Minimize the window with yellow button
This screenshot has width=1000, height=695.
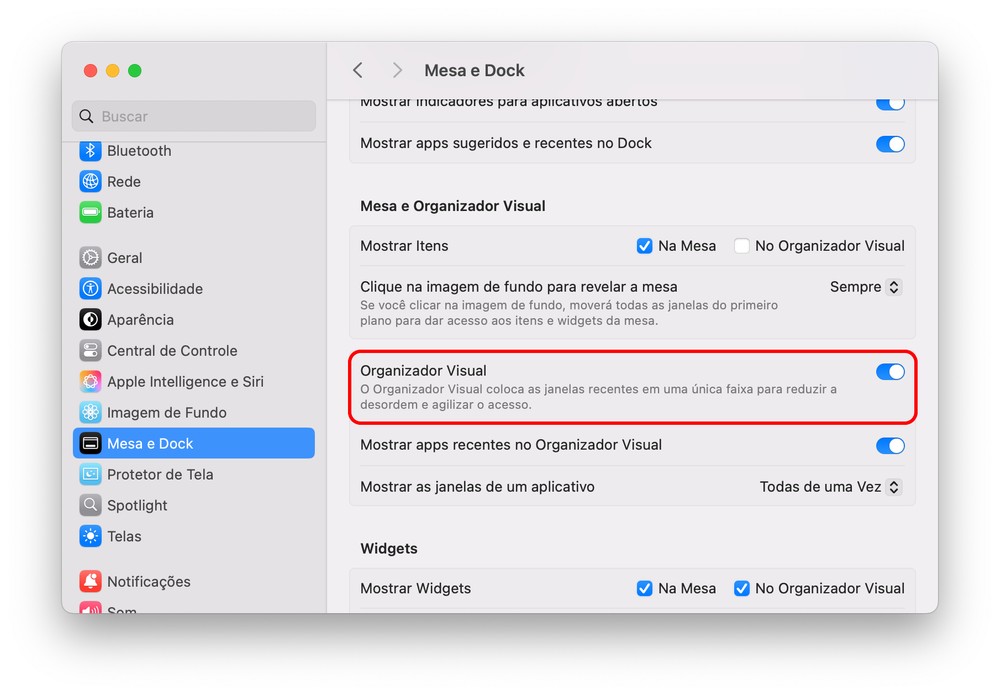(x=112, y=70)
